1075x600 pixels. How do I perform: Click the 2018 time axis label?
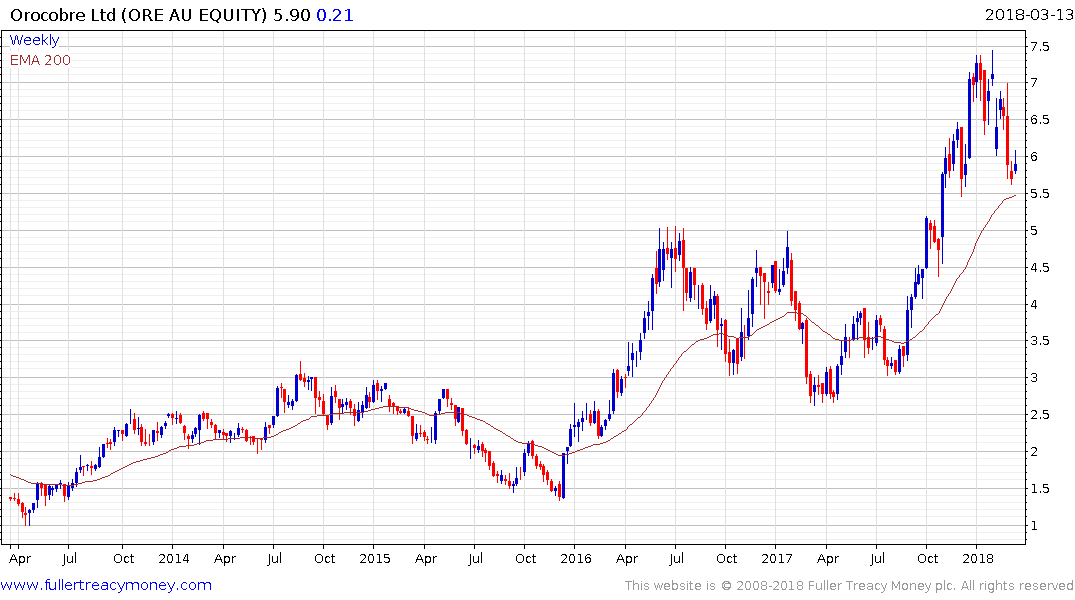point(978,558)
